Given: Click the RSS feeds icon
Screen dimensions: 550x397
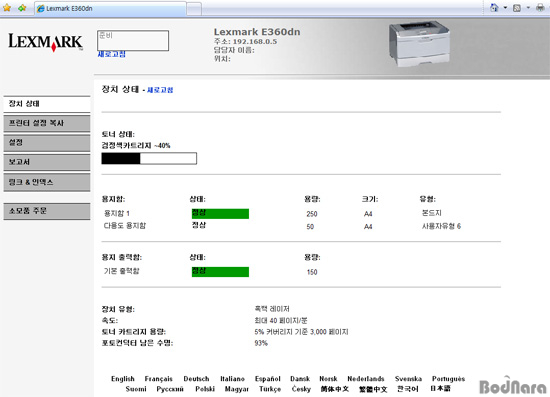Looking at the screenshot, I should (x=517, y=8).
